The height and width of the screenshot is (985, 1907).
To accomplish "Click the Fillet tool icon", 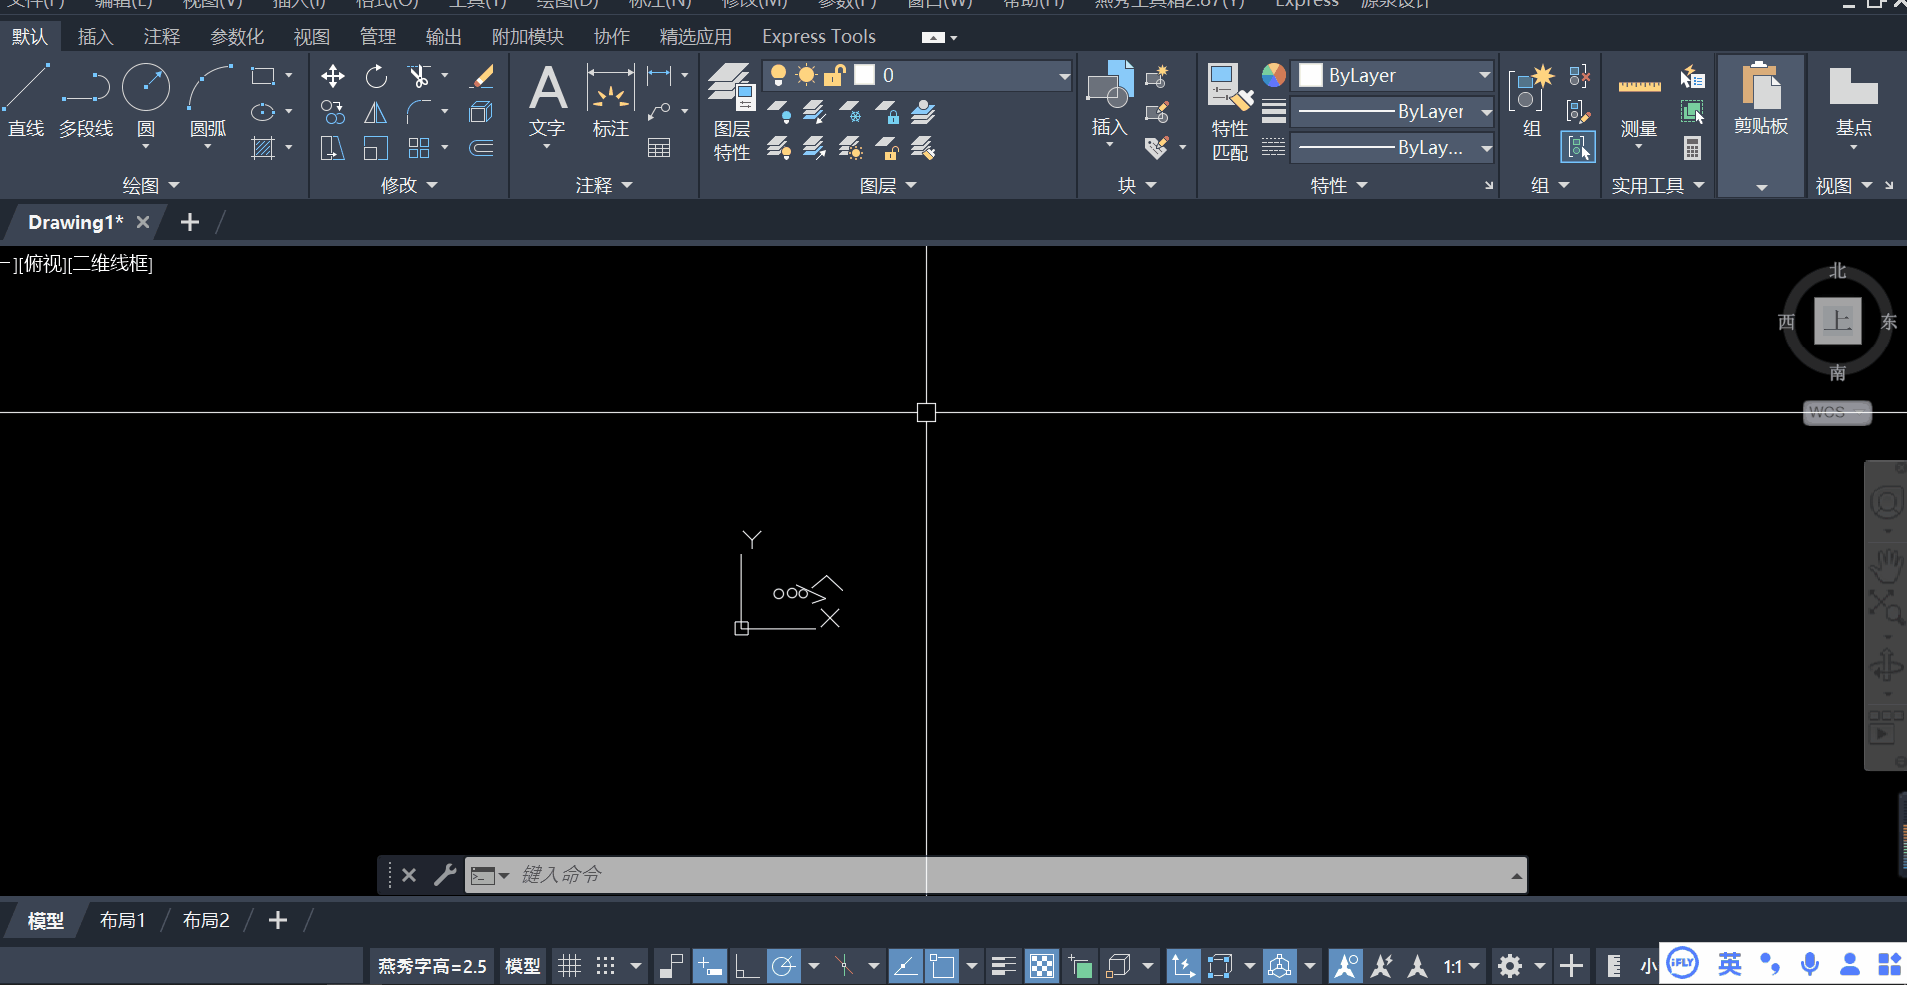I will pos(419,112).
